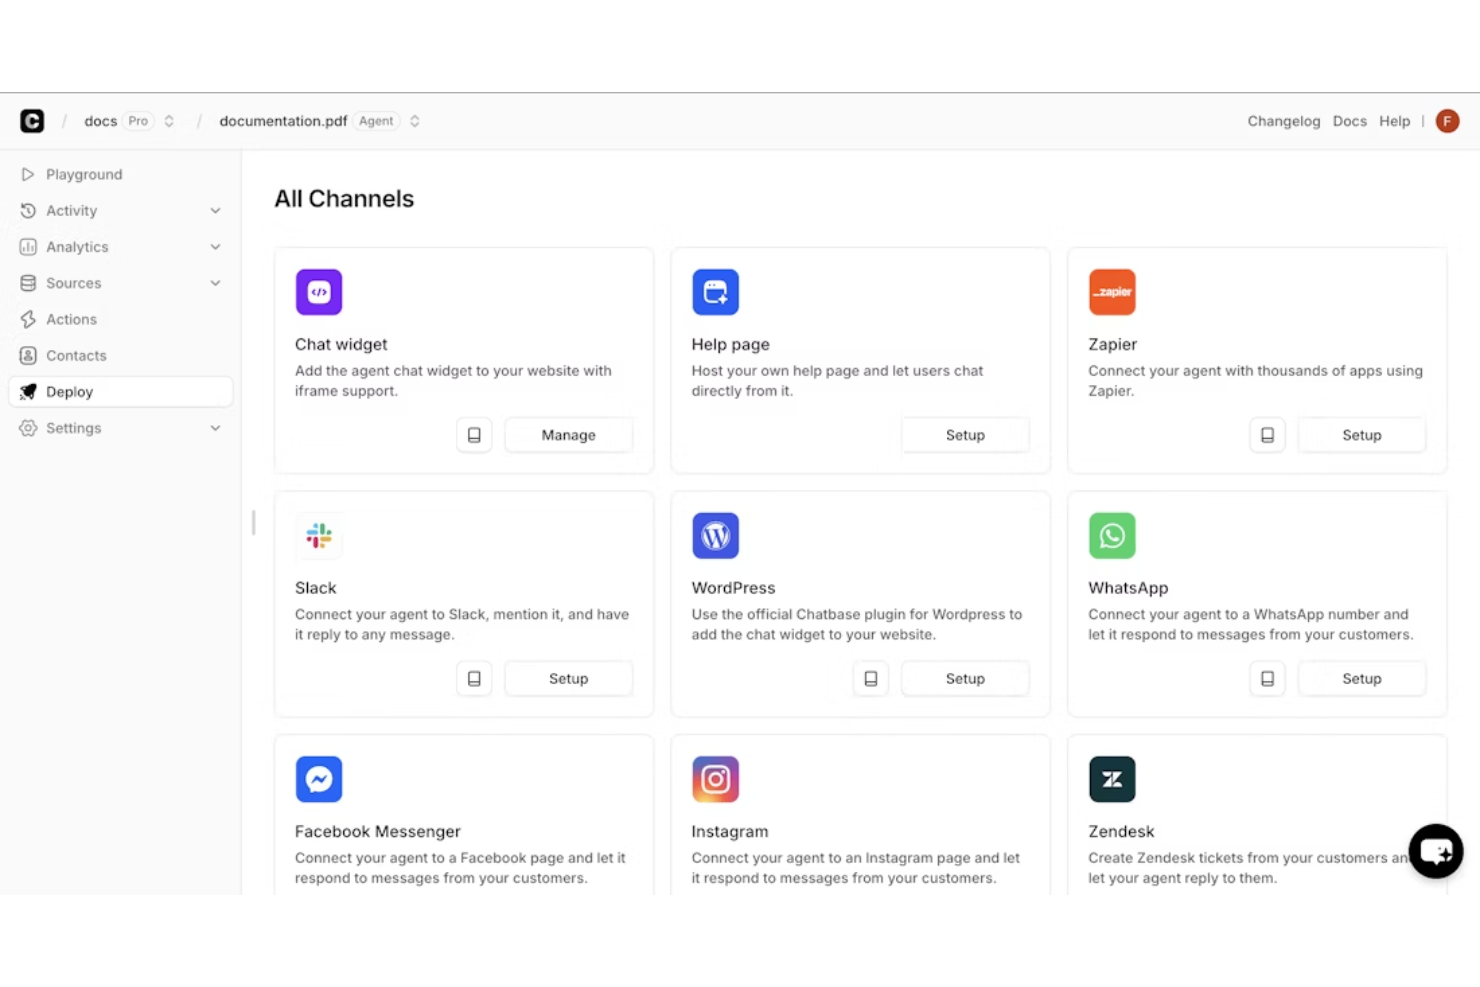Select Playground in the sidebar
Viewport: 1480px width, 987px height.
pos(84,174)
